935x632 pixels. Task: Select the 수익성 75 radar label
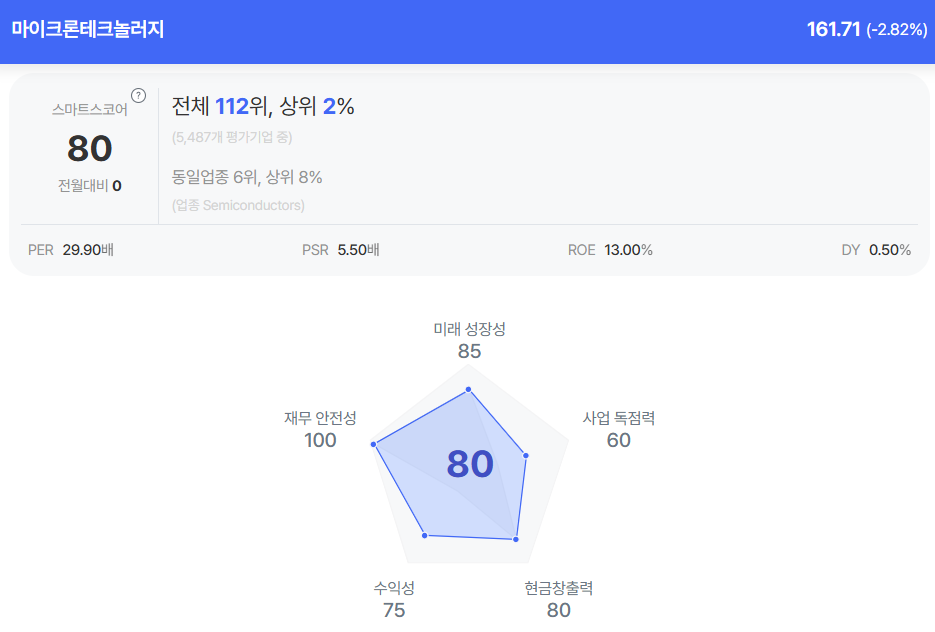(x=394, y=599)
